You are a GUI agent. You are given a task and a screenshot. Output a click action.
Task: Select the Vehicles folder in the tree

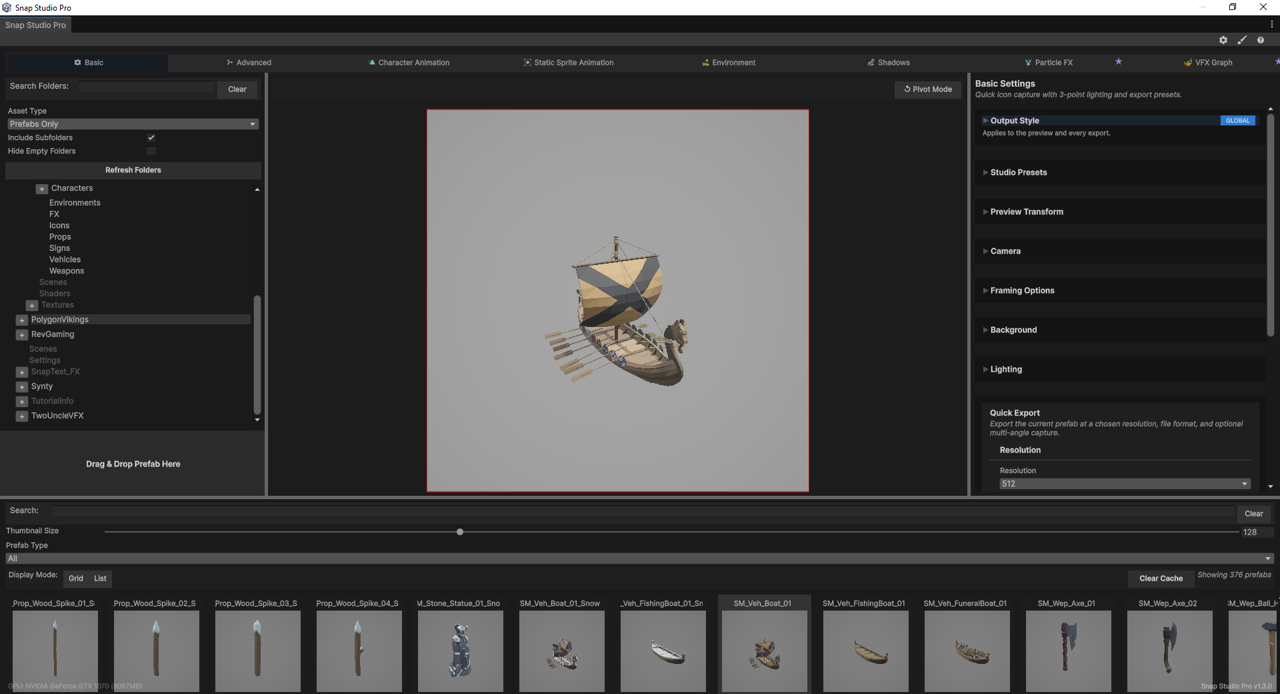click(65, 260)
